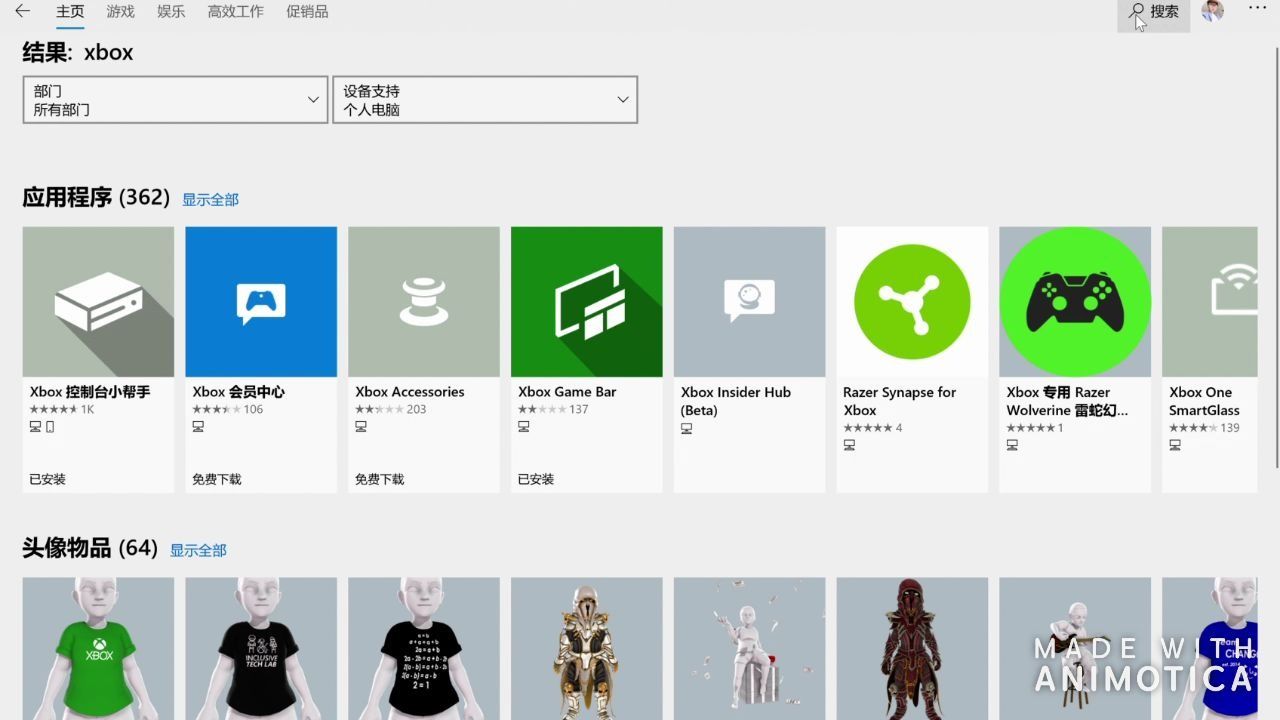Image resolution: width=1280 pixels, height=720 pixels.
Task: Click the mobile device icon under Xbox 控制台小帮手
Action: pos(50,427)
